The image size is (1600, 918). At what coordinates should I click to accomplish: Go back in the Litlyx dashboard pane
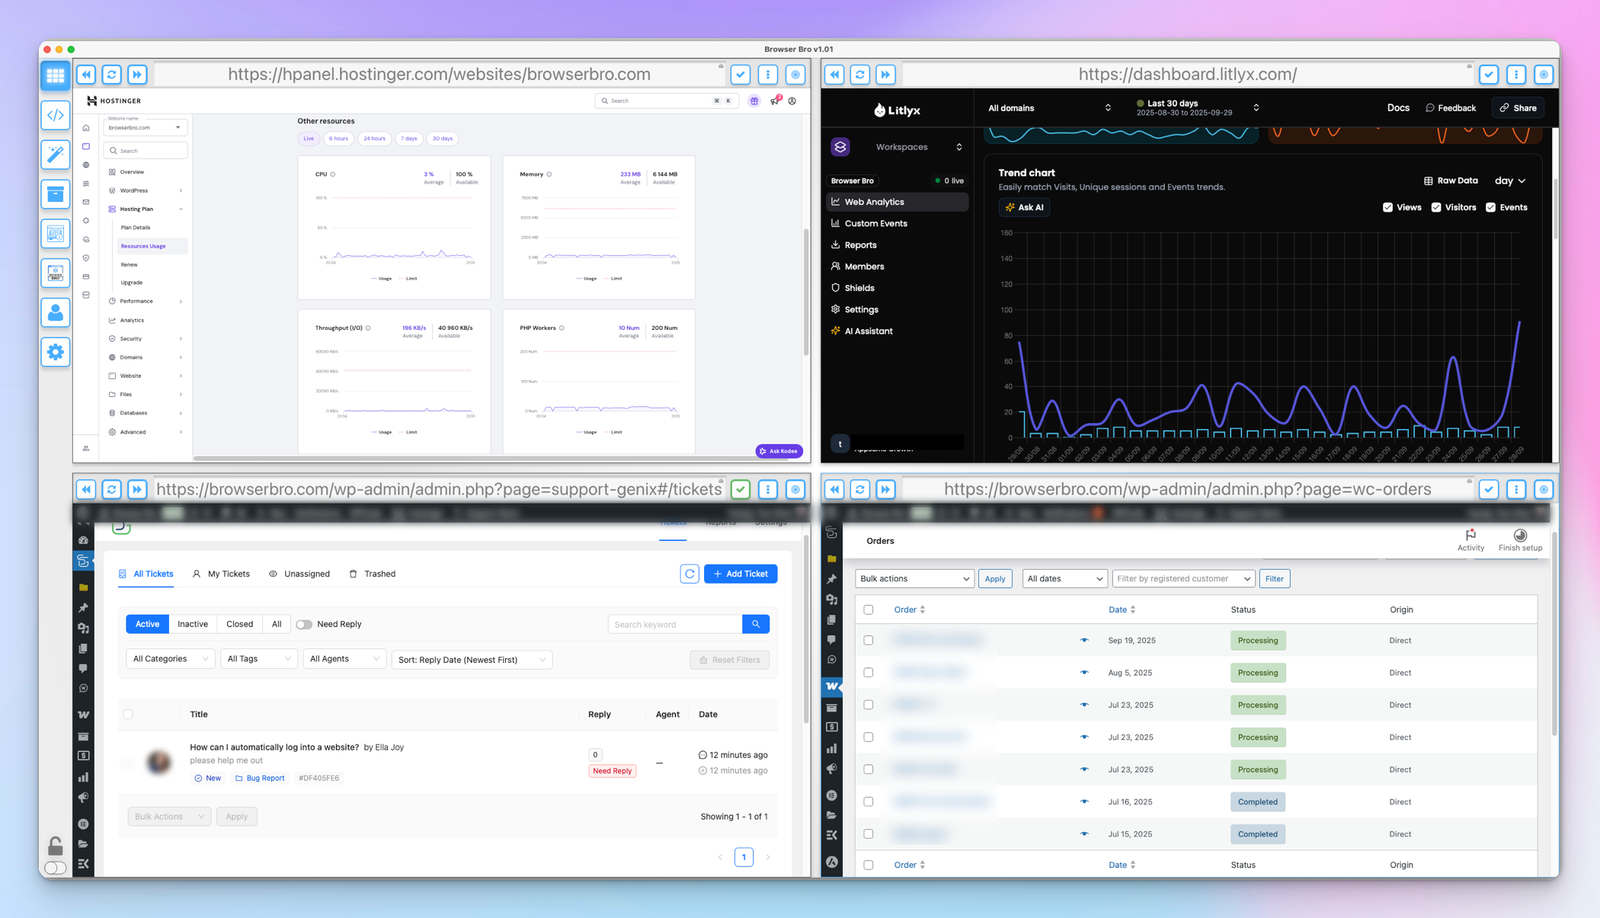834,75
